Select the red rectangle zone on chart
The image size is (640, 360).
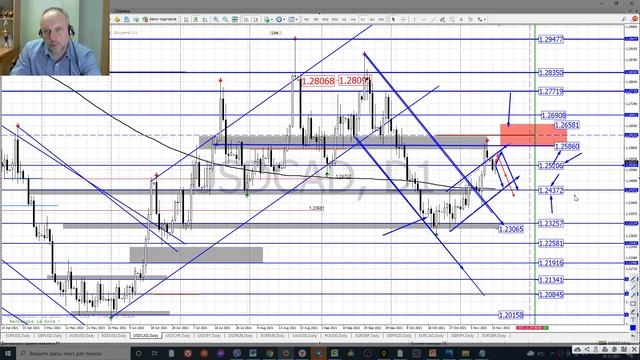533,135
